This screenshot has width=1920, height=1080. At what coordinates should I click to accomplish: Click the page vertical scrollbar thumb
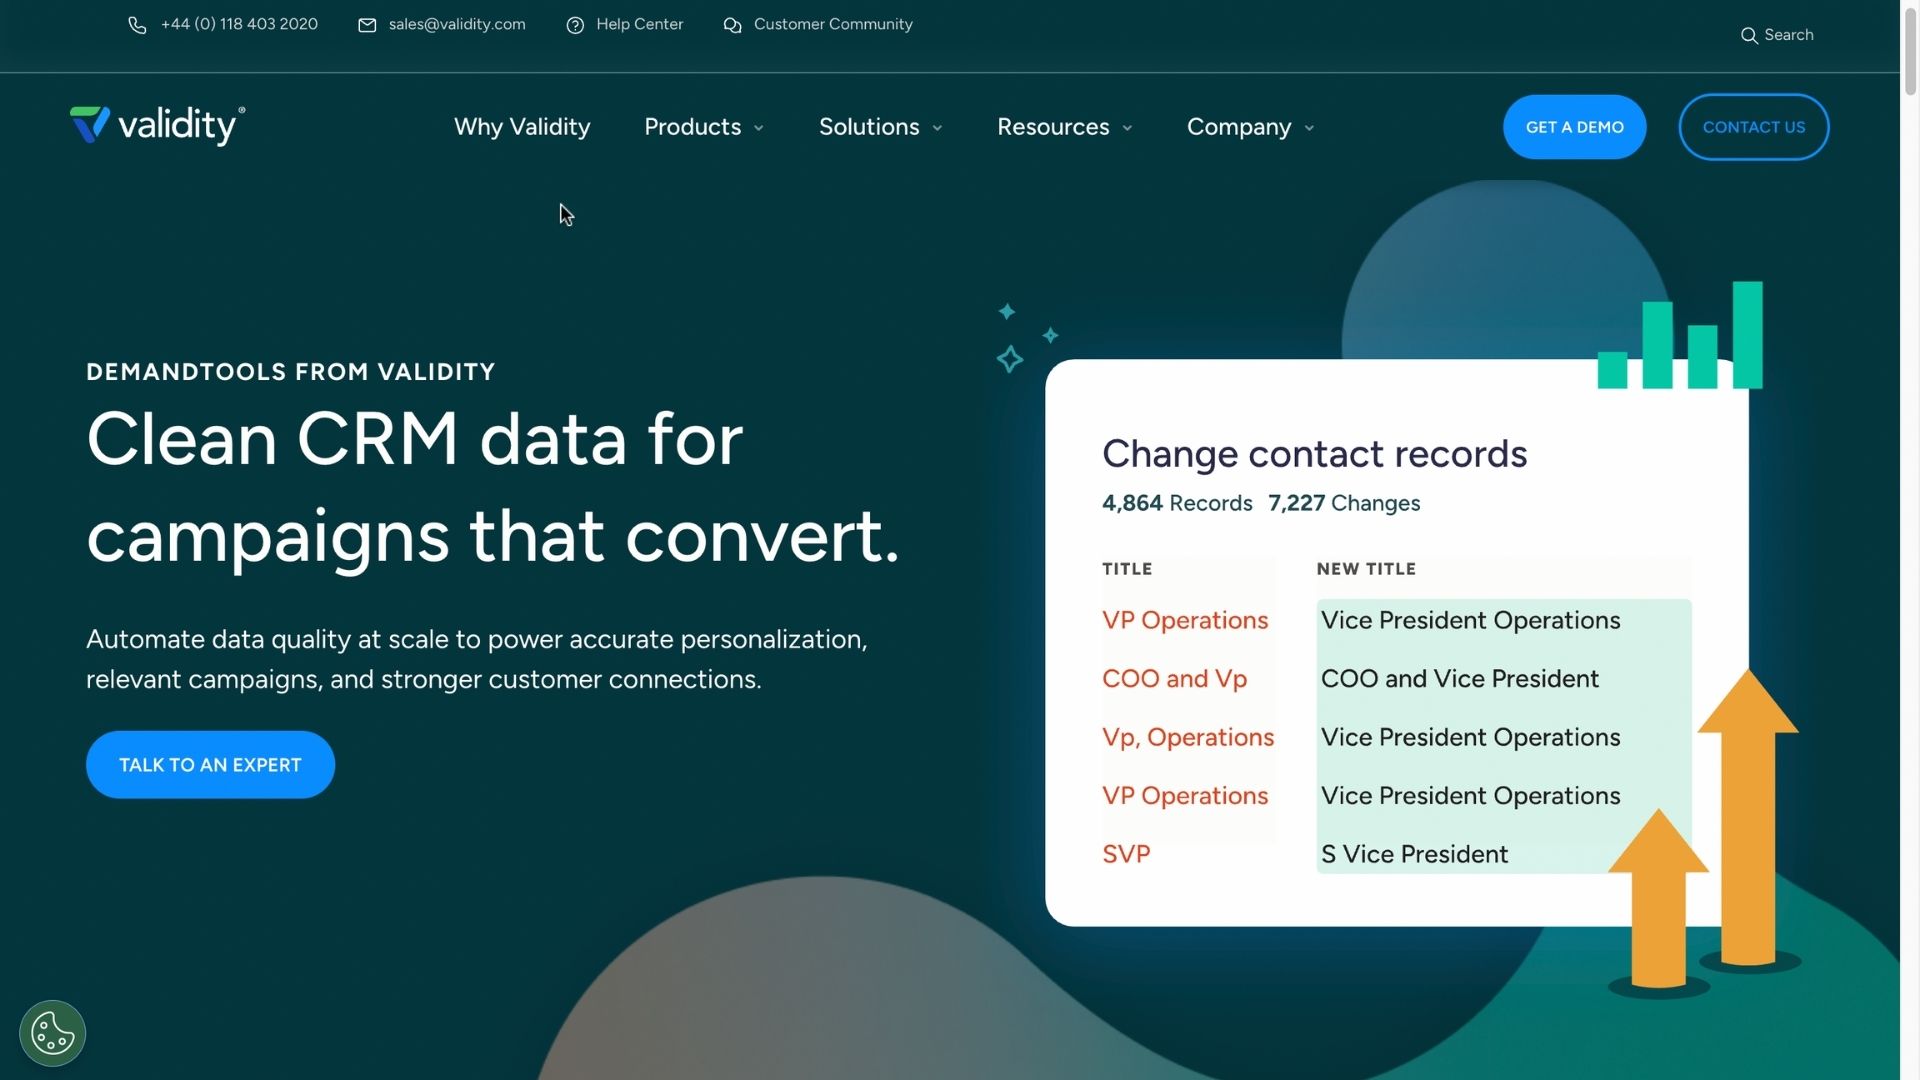pyautogui.click(x=1910, y=50)
